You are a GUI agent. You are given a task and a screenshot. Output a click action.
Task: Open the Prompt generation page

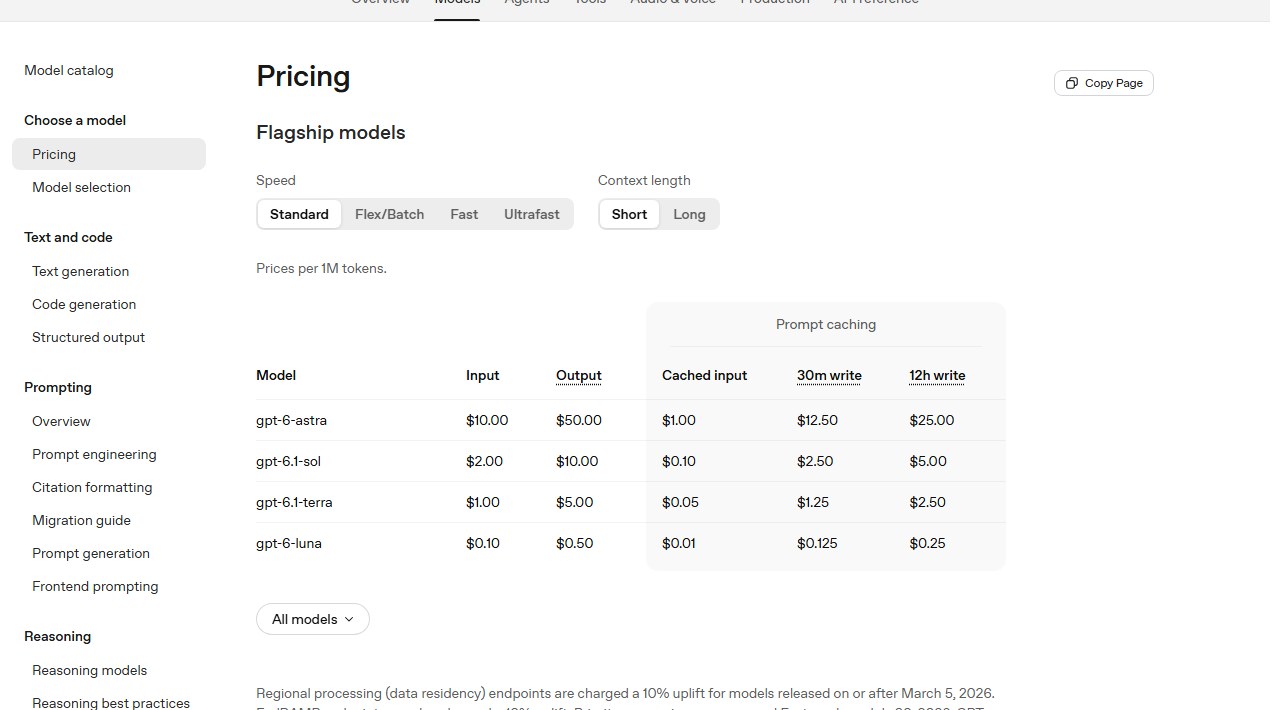pyautogui.click(x=91, y=553)
